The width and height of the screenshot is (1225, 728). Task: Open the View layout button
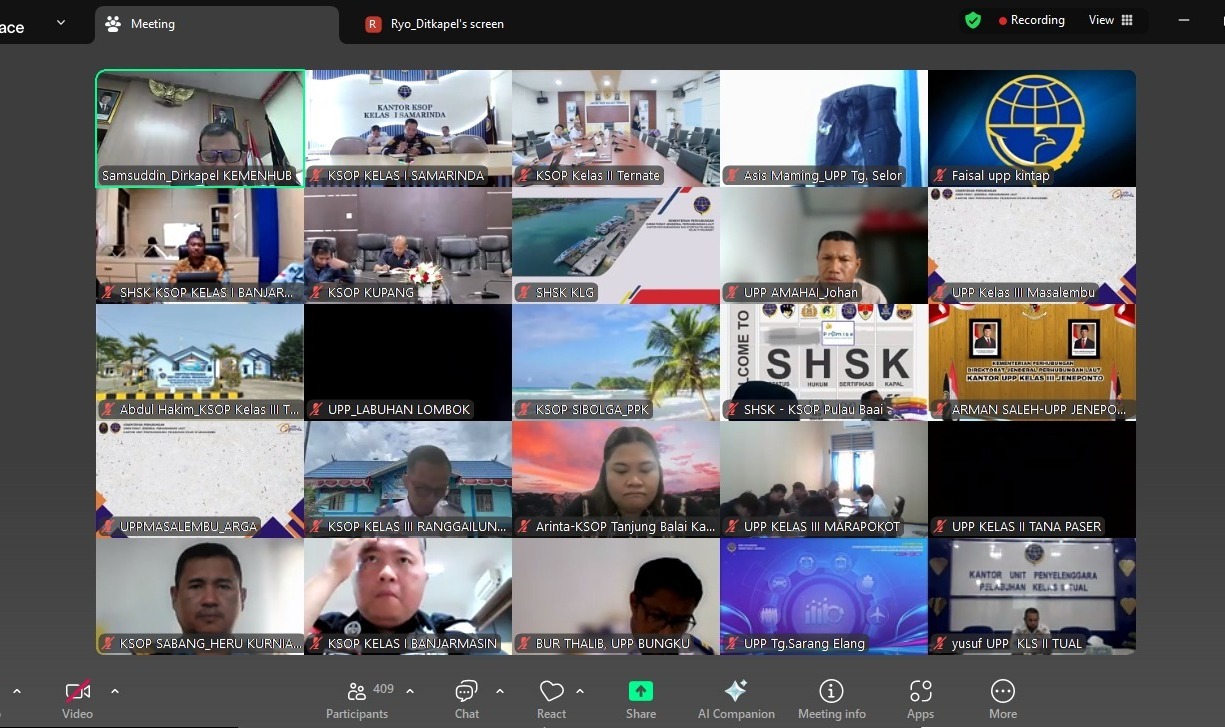1110,20
